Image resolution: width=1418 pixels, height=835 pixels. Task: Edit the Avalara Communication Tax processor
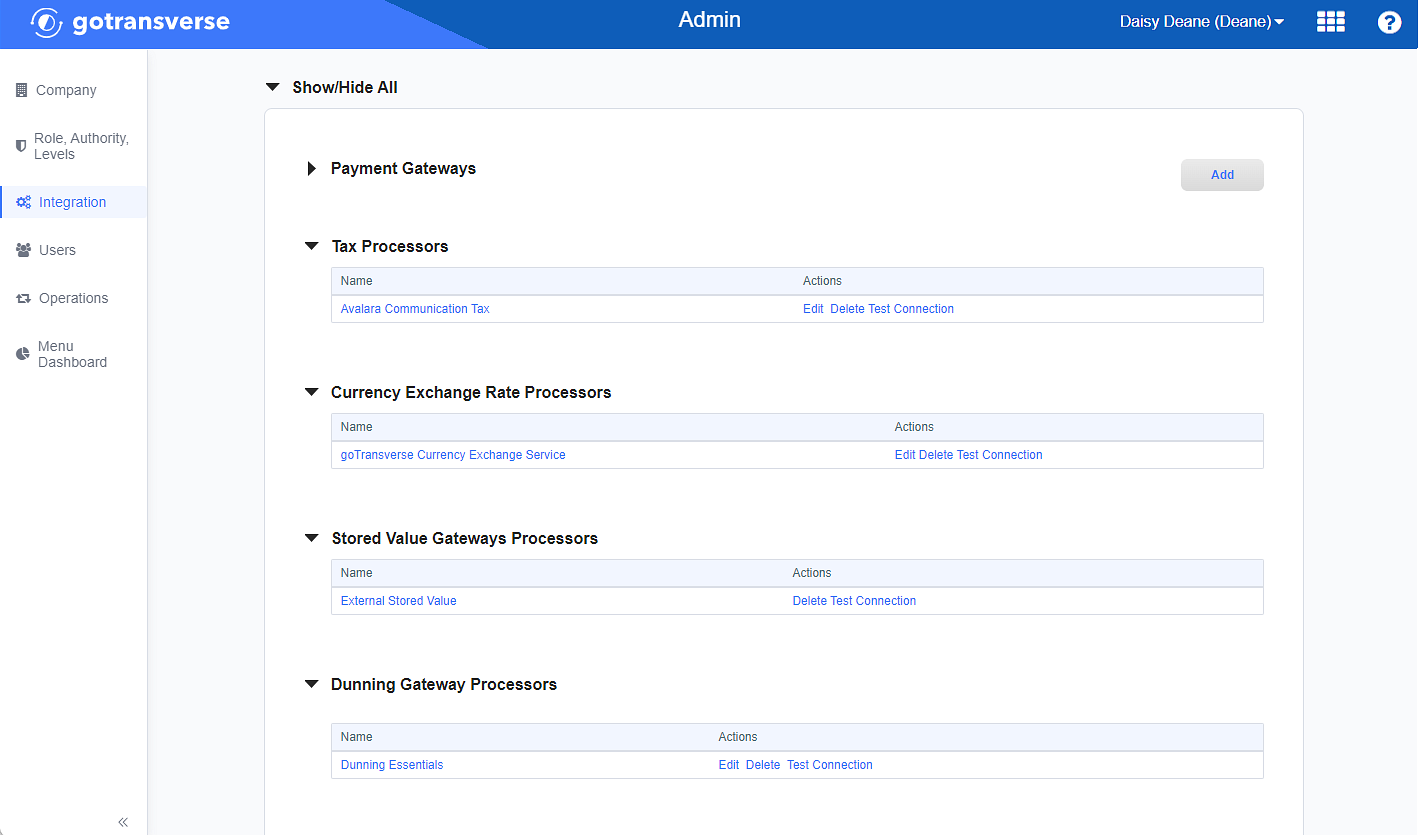coord(813,309)
